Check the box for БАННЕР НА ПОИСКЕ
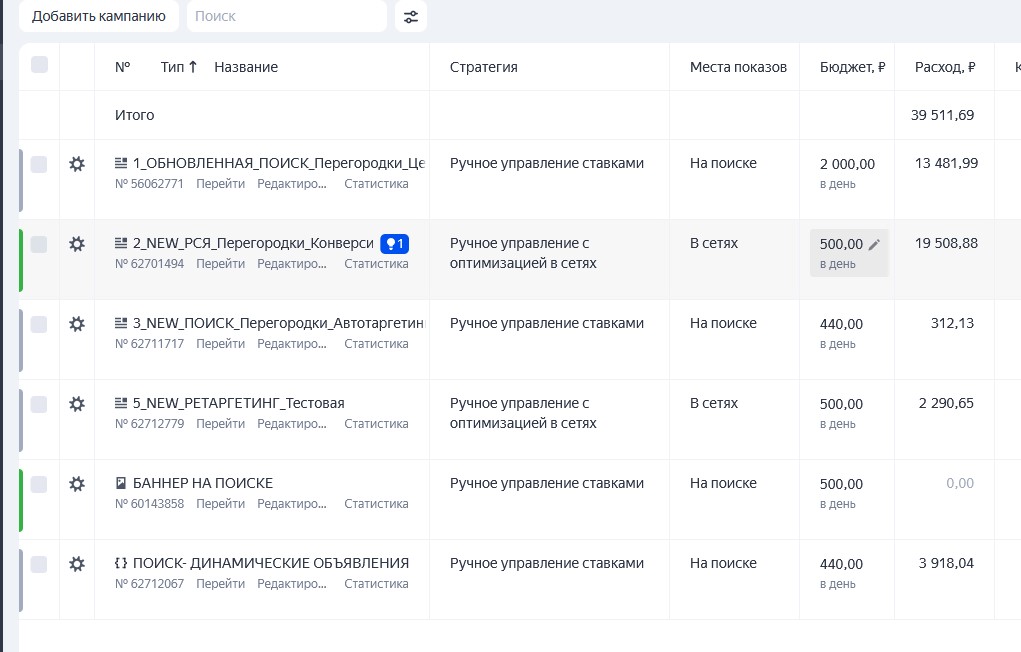The image size is (1021, 652). pos(39,484)
